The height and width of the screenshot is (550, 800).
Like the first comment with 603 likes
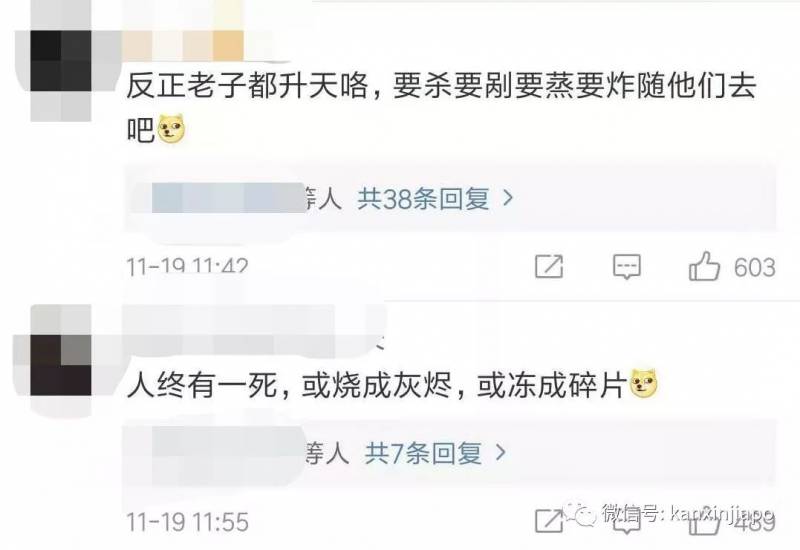tap(704, 266)
